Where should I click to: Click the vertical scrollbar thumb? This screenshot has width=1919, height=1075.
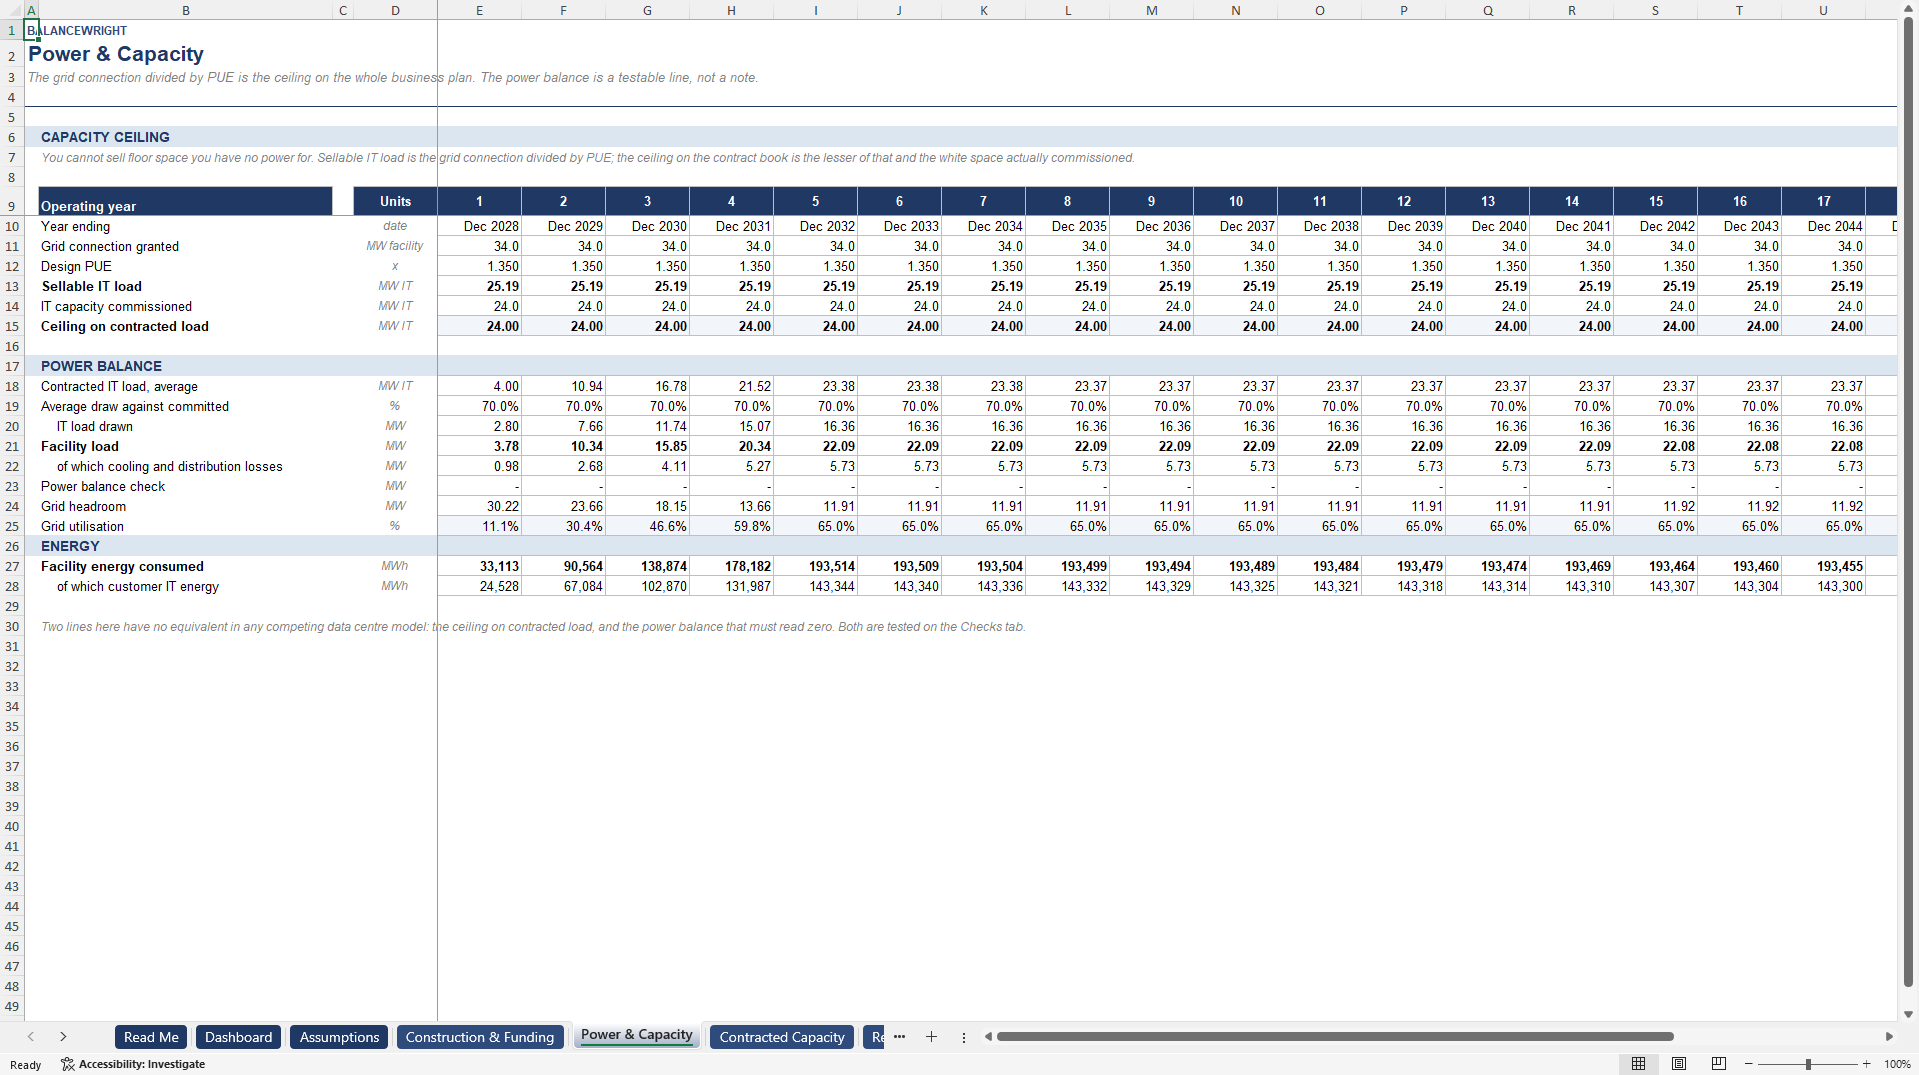pos(1909,503)
